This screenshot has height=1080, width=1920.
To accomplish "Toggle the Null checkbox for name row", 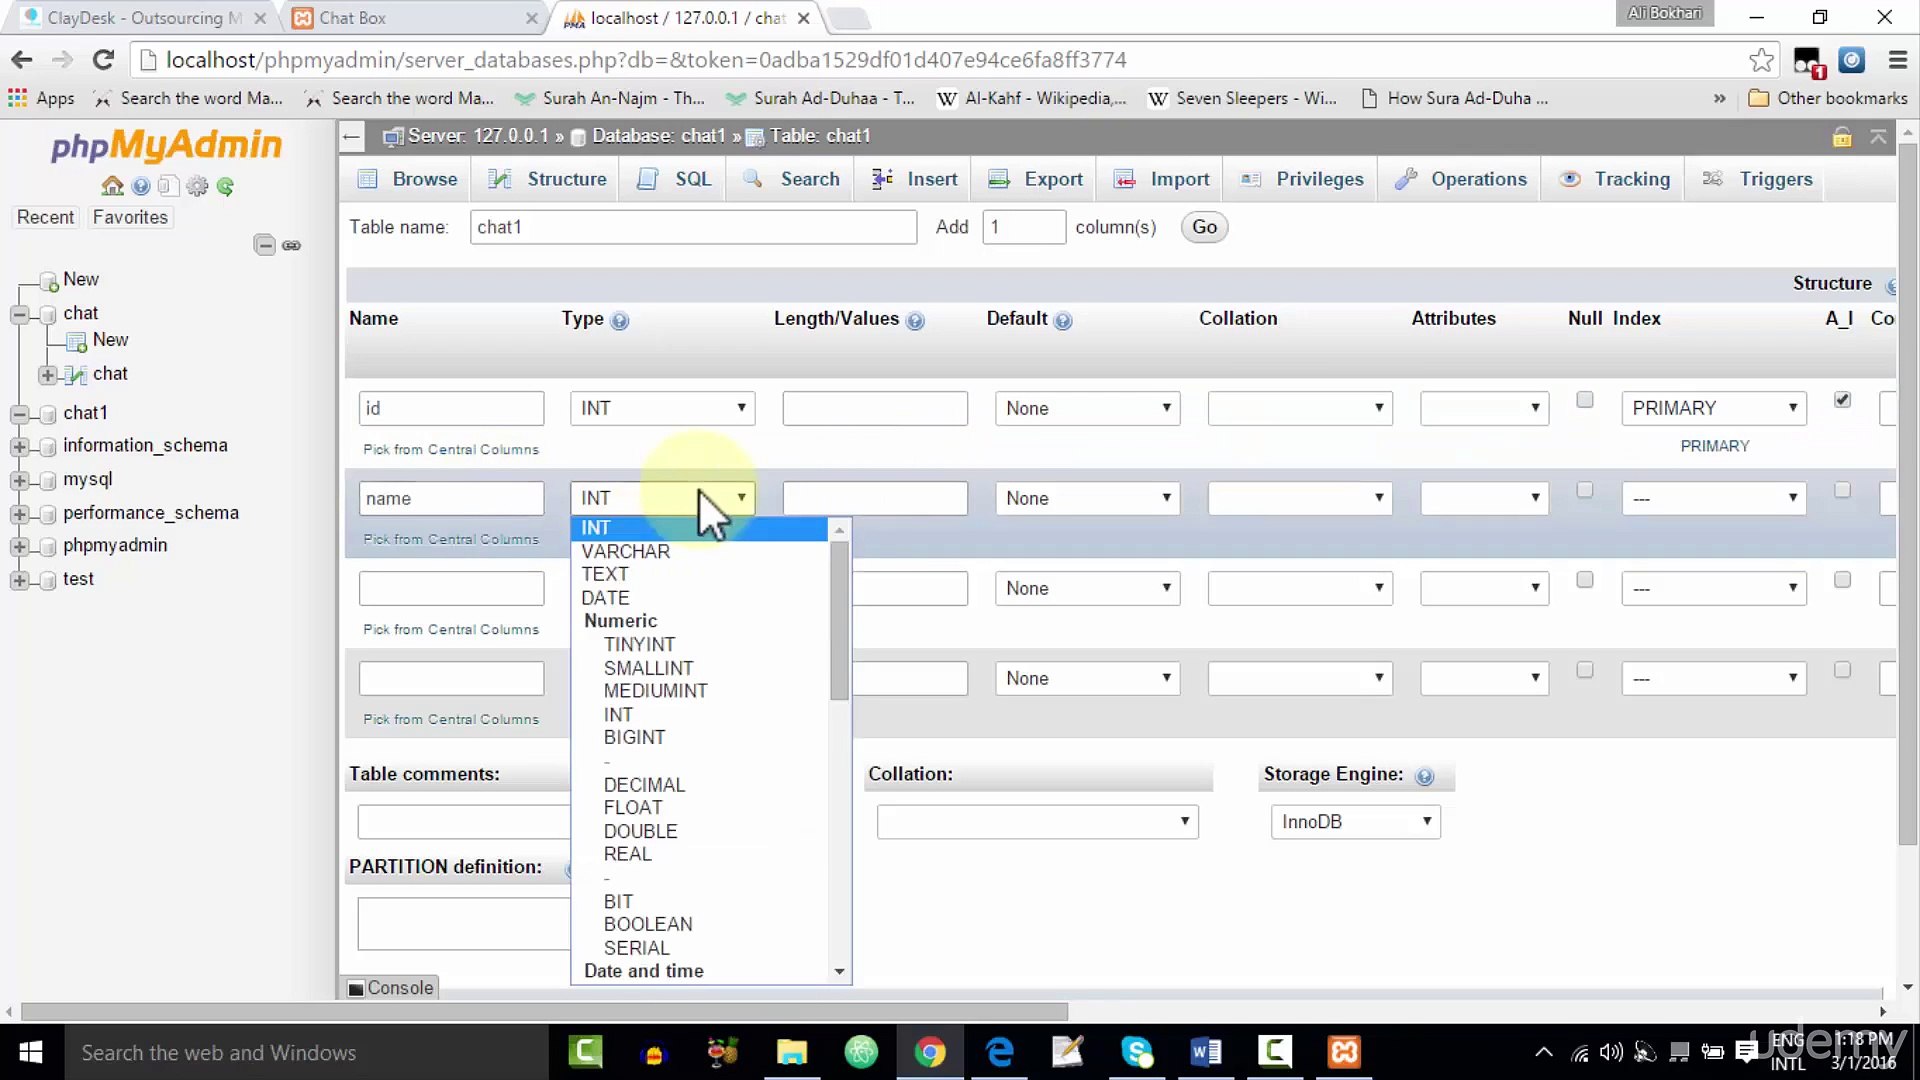I will pos(1584,490).
